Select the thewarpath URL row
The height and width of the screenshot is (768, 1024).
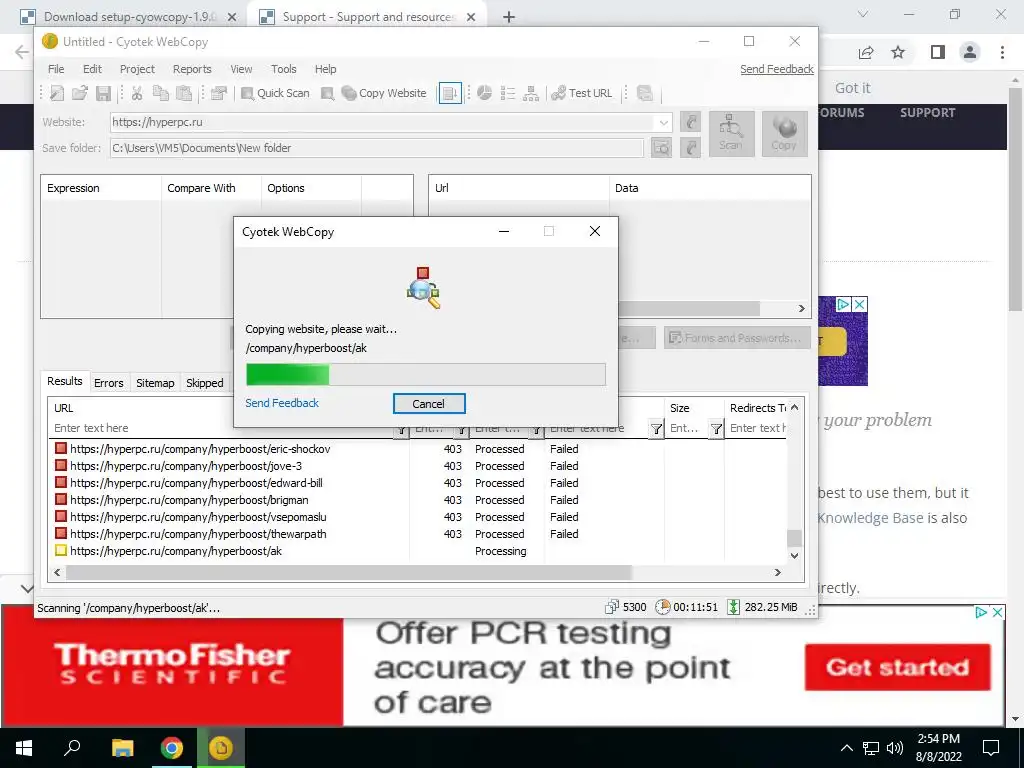coord(420,534)
